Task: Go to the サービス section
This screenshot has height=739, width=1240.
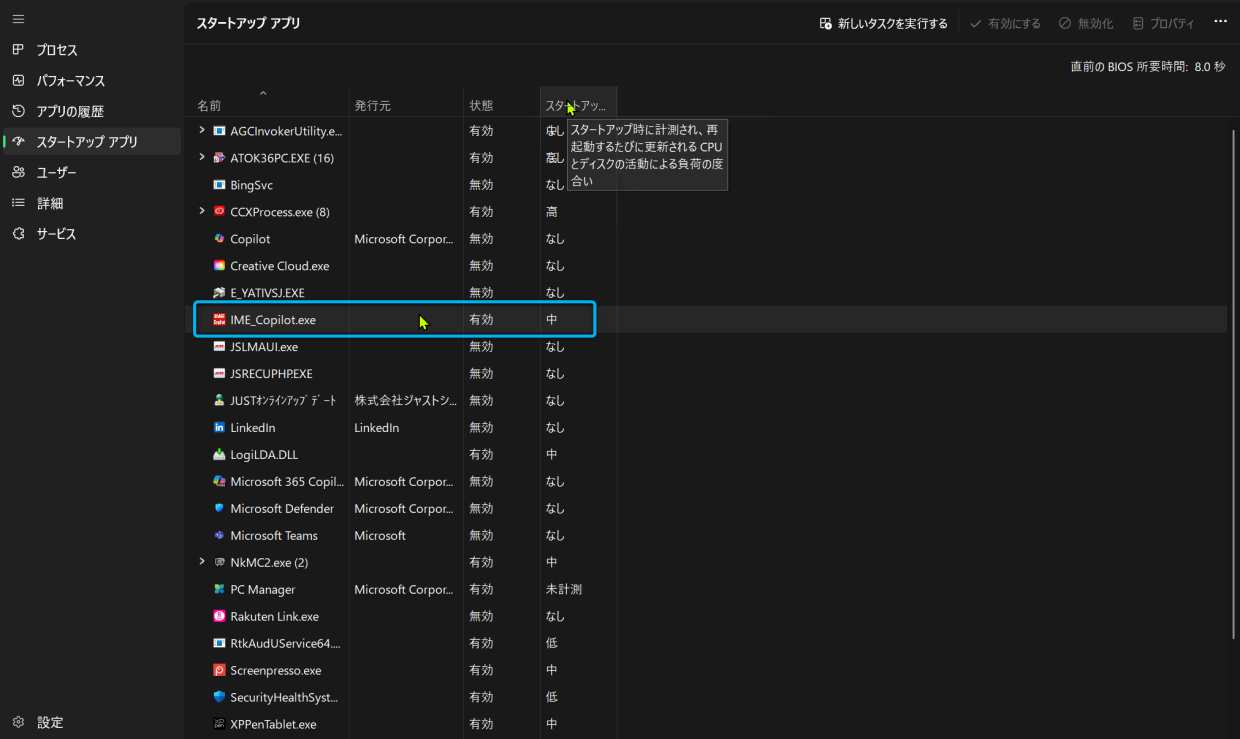Action: click(56, 234)
